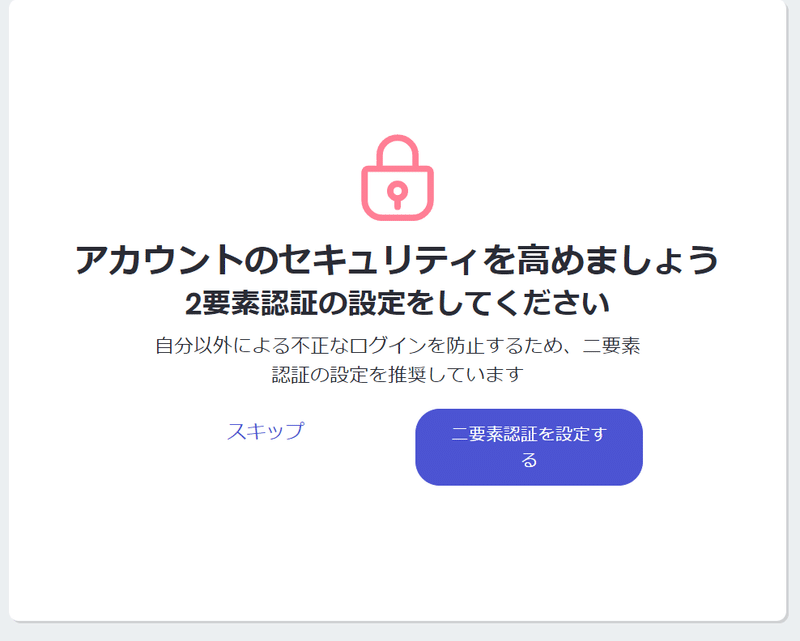Click ください at the subheading end

coord(552,303)
